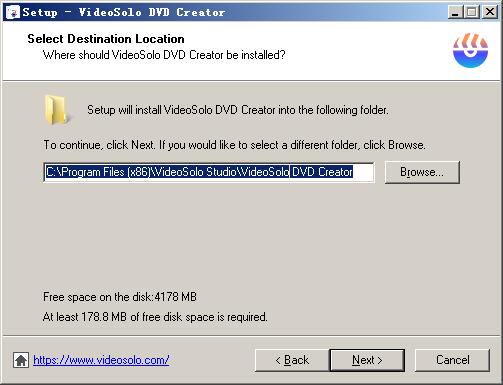
Task: Cancel the VideoSolo installation
Action: click(x=452, y=360)
